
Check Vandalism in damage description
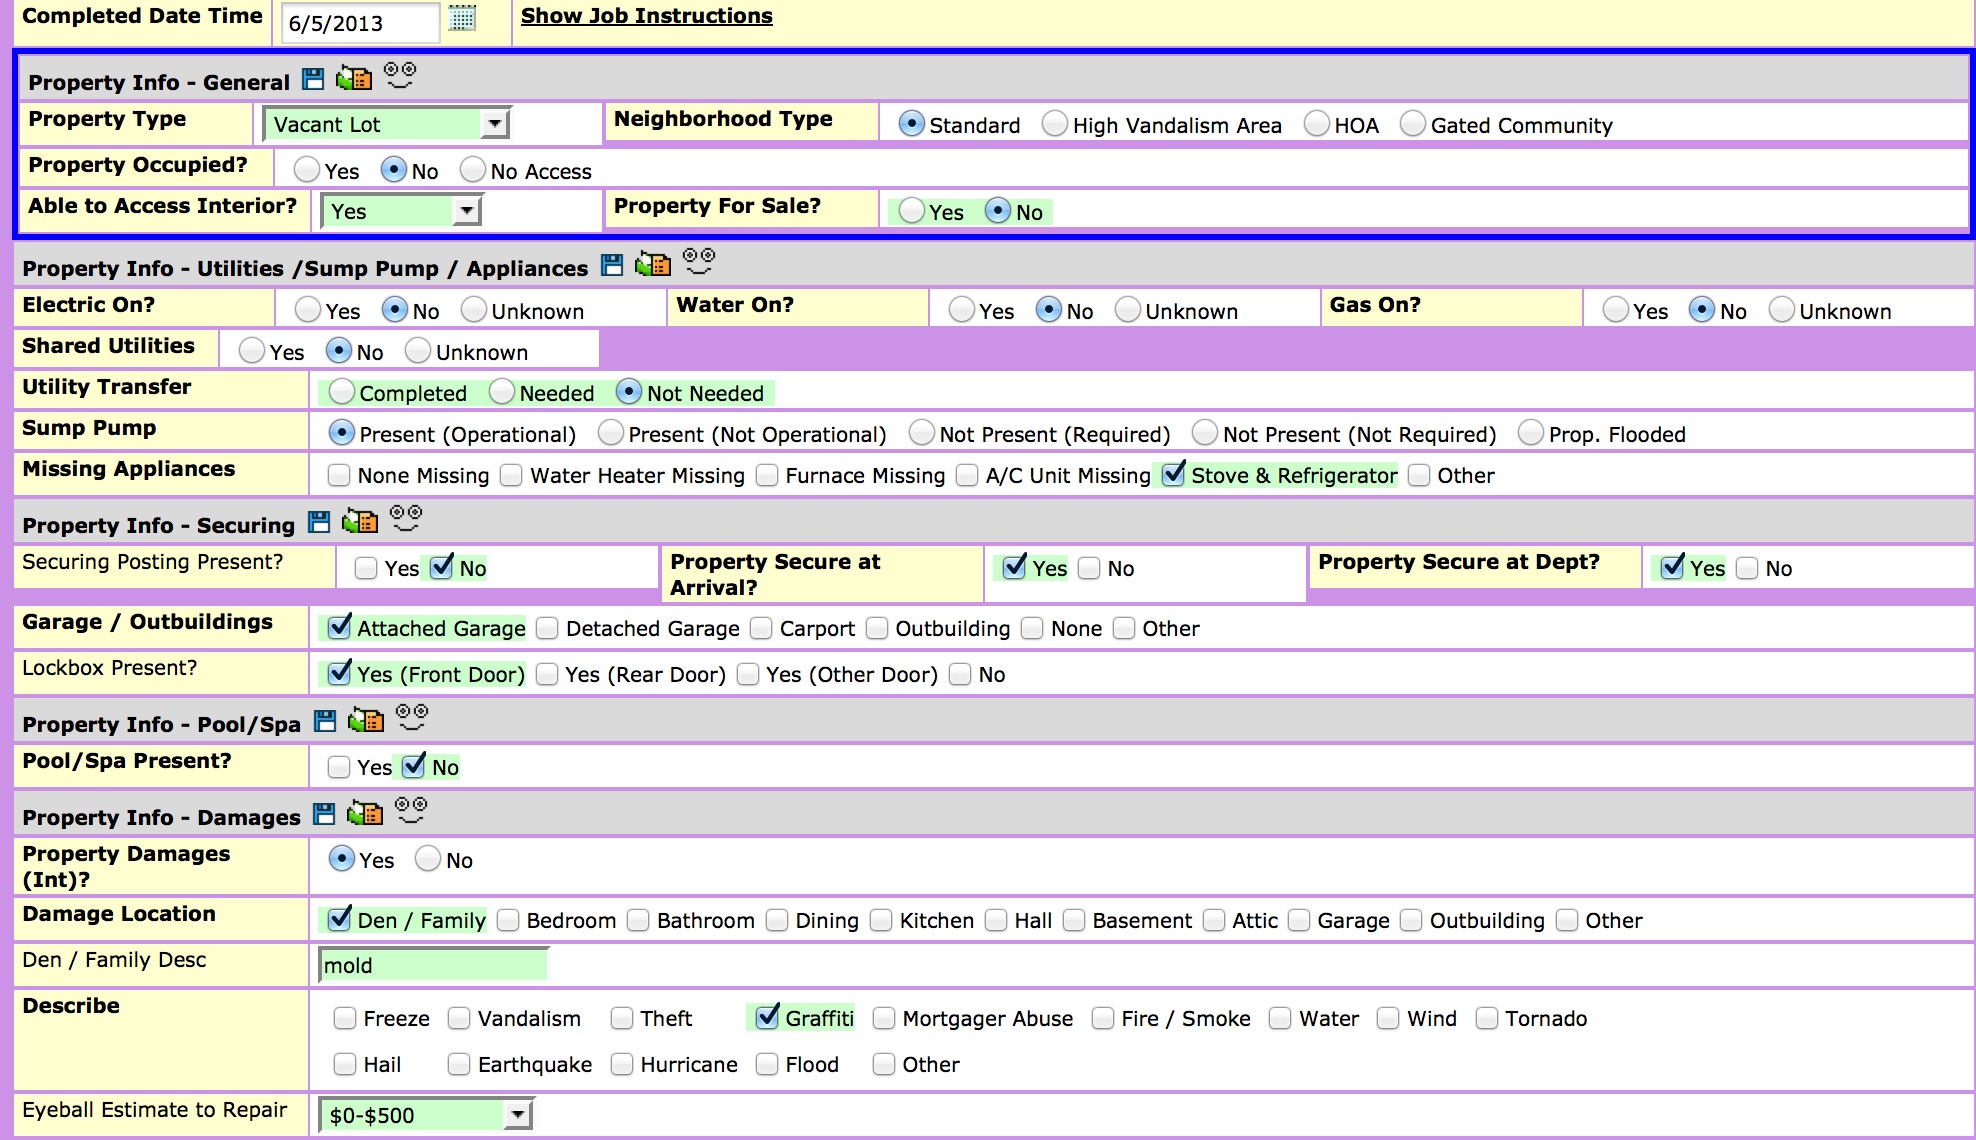pos(459,1018)
